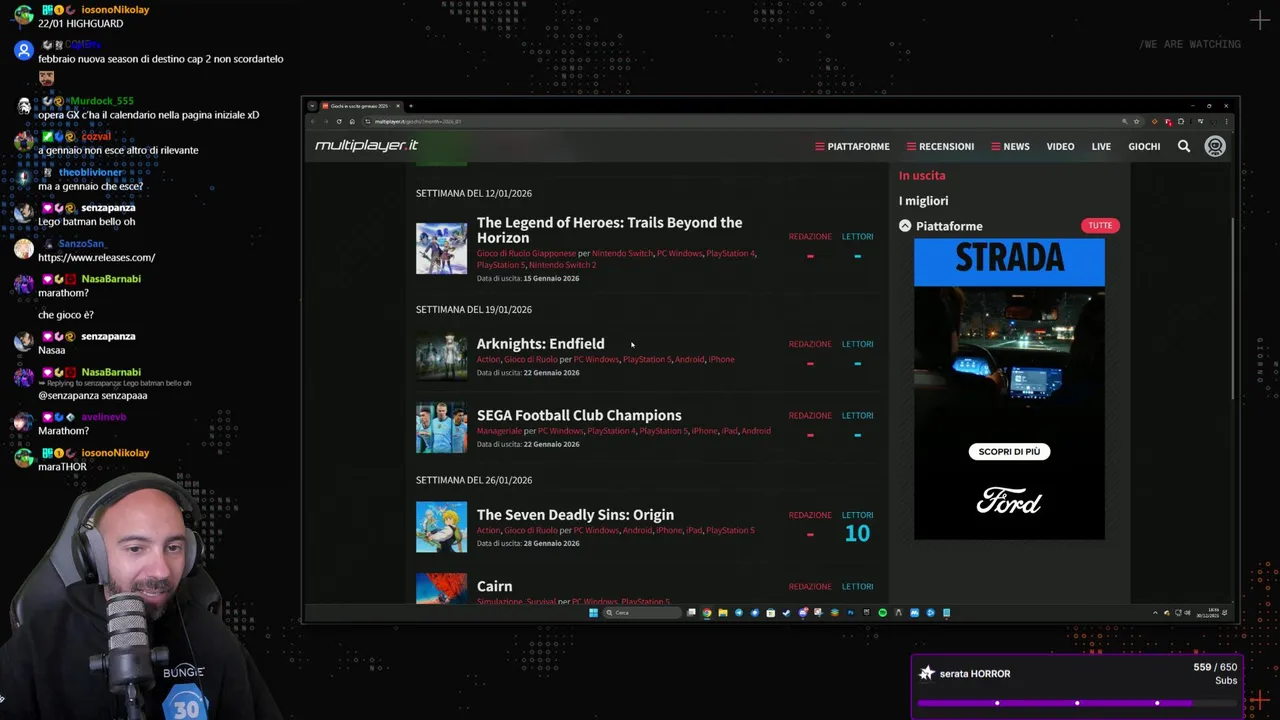Go to the LIVE section
Image resolution: width=1280 pixels, height=720 pixels.
point(1101,146)
